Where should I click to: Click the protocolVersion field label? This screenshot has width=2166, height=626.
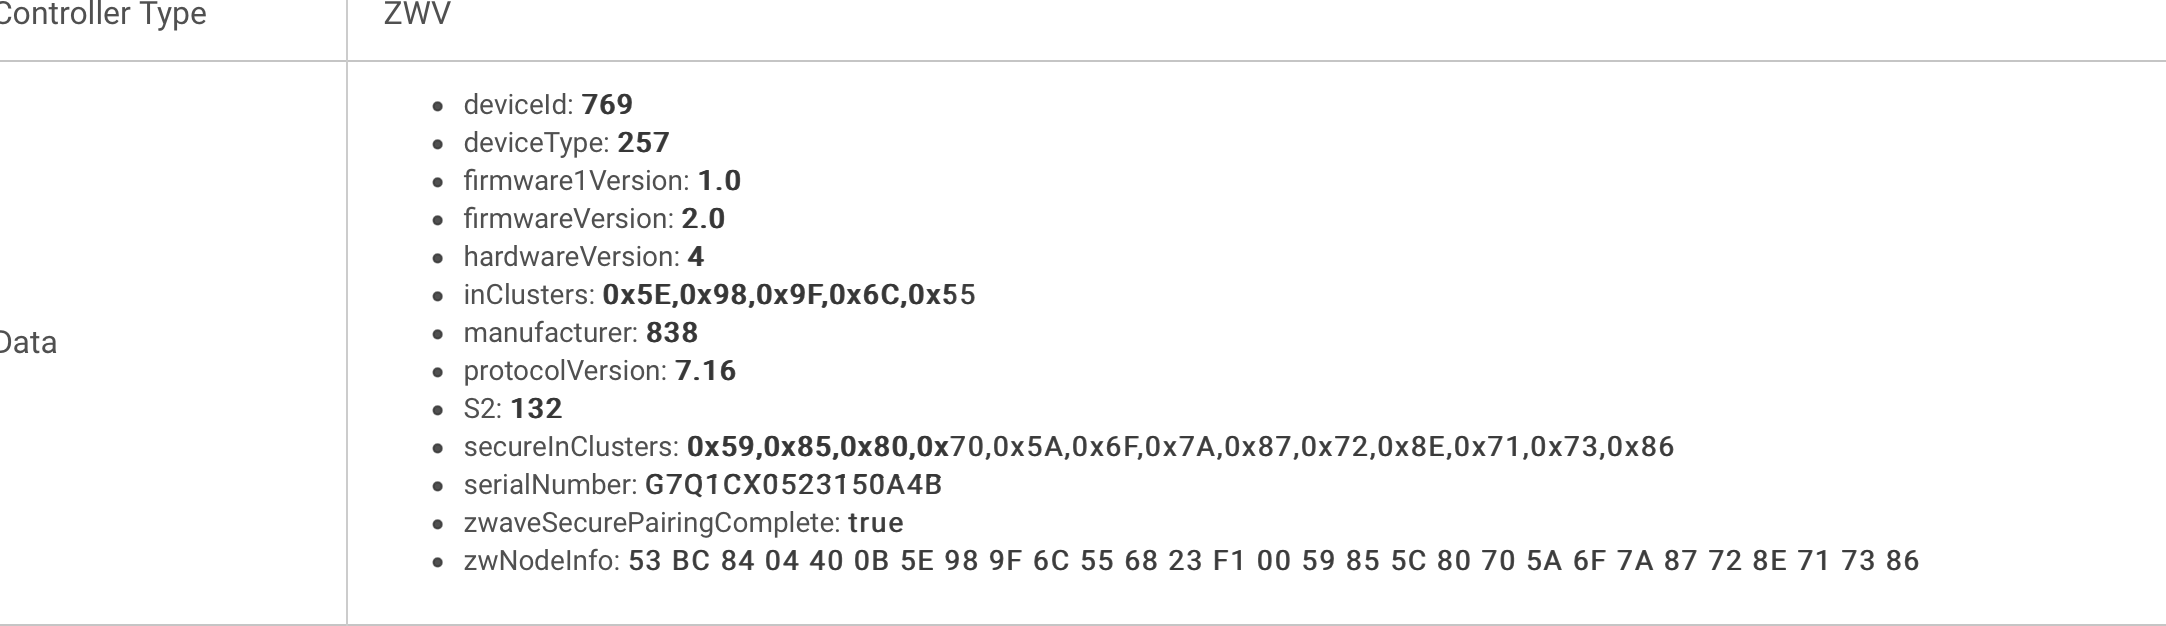(564, 371)
